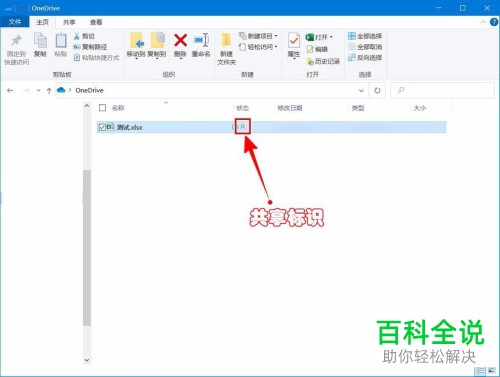Screen dimensions: 500x377
Task: Delete the file with the red X
Action: [180, 46]
